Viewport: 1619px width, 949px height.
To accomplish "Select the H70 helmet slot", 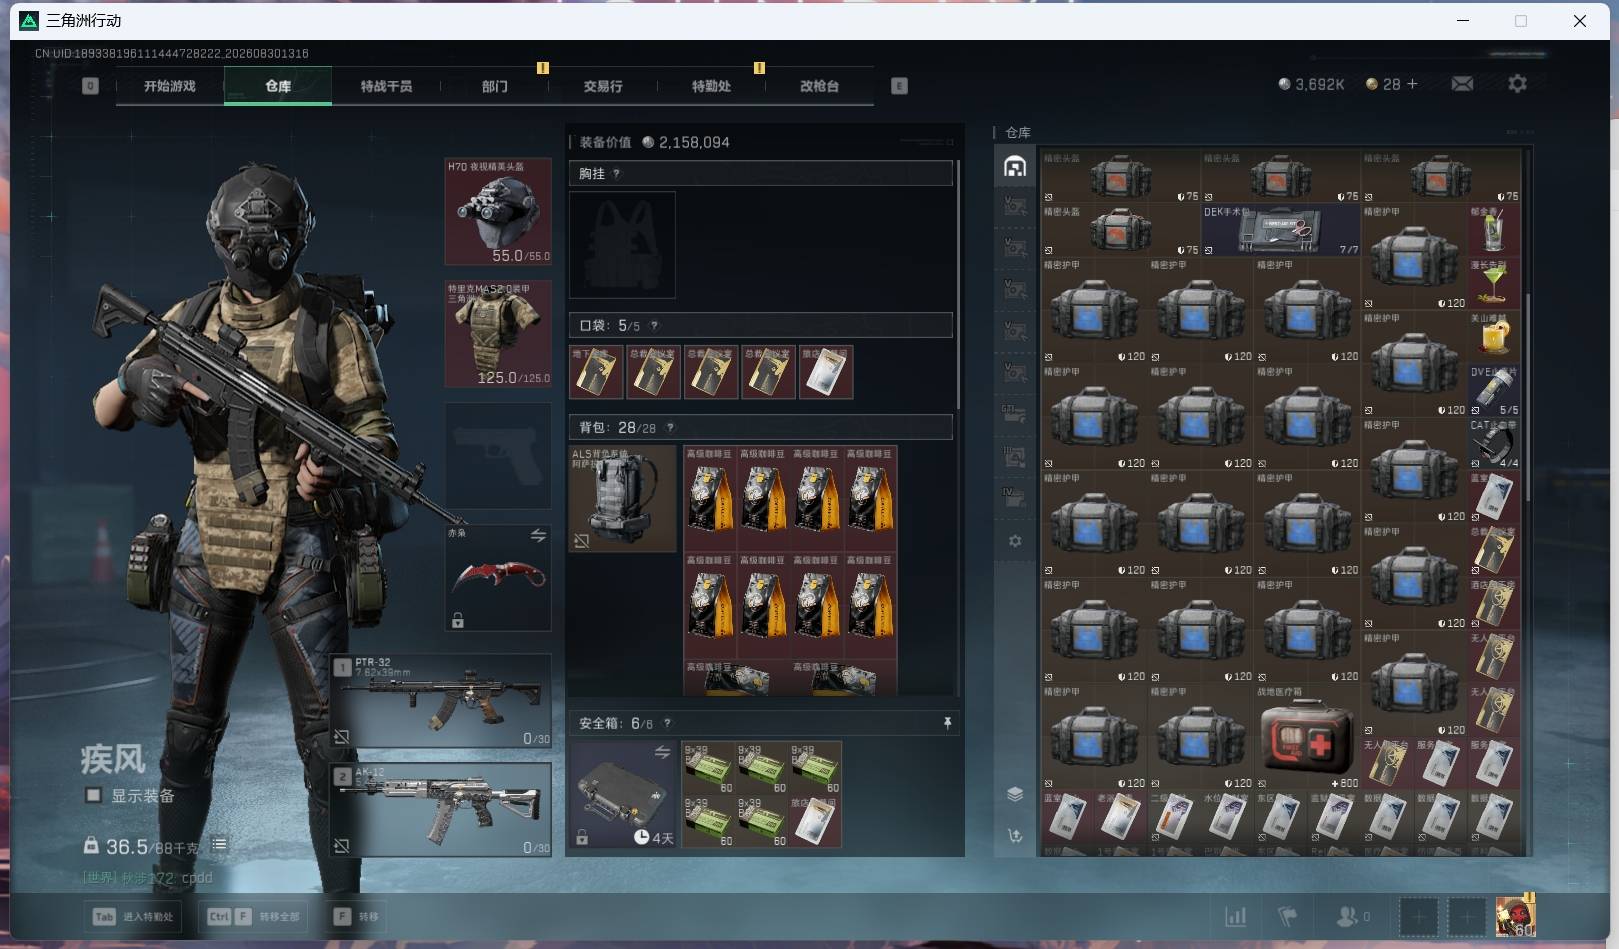I will coord(498,212).
